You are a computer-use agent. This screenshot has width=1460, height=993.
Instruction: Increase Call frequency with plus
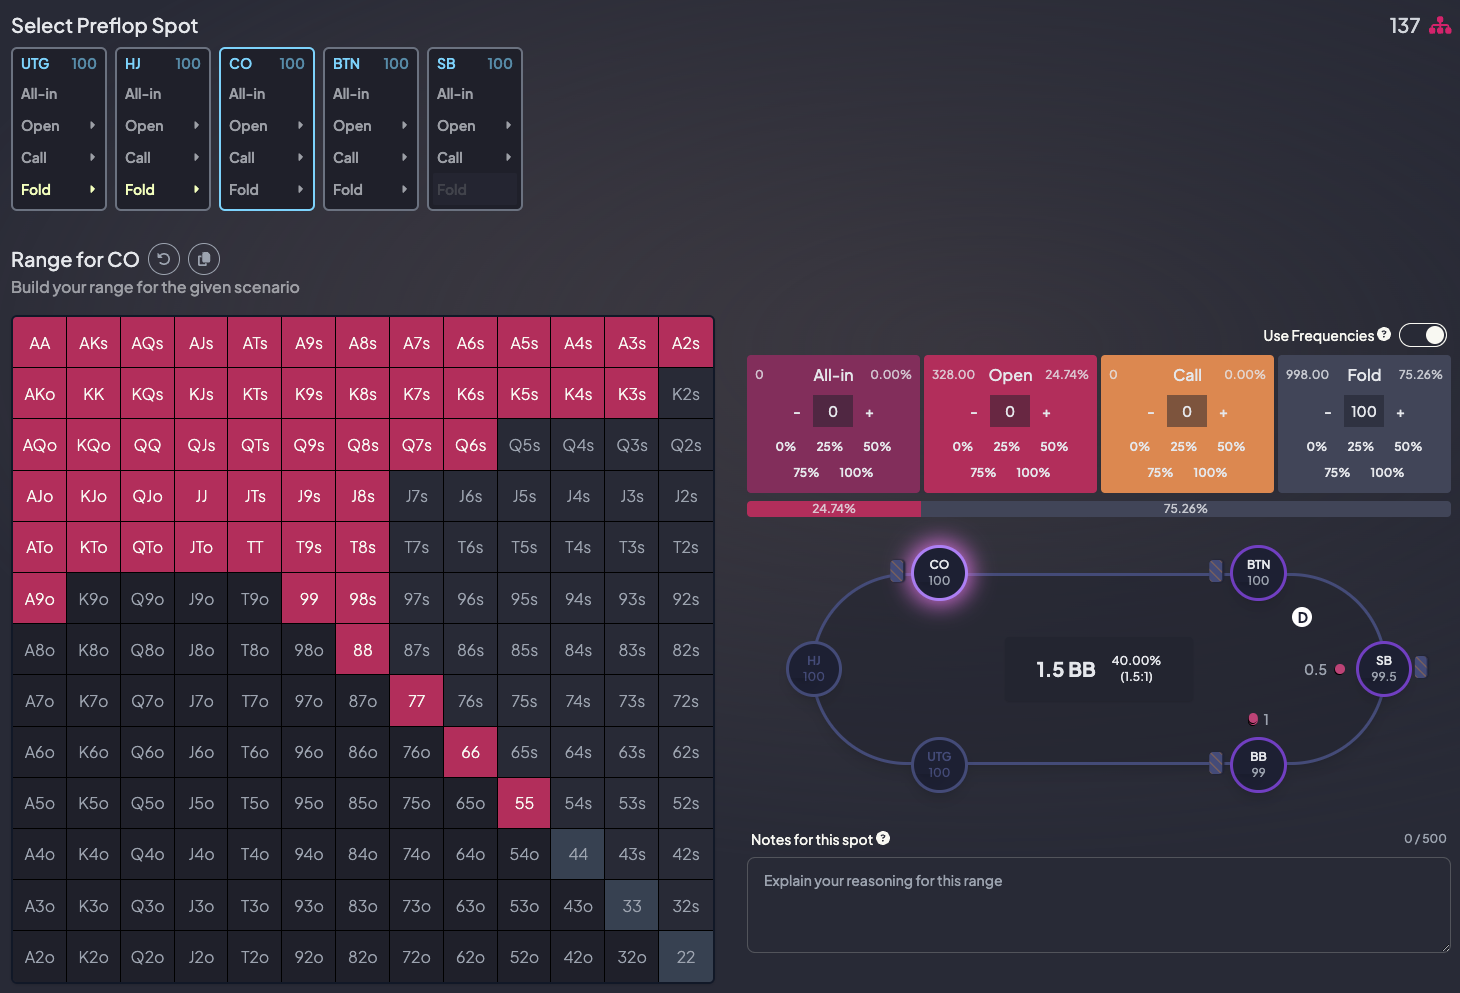(1223, 412)
